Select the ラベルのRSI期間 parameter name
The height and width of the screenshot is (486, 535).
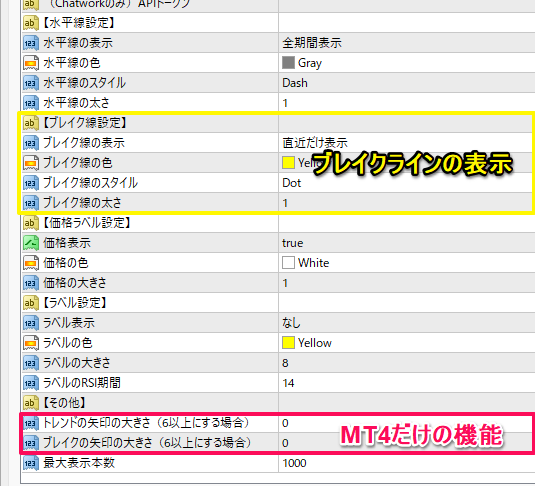point(82,383)
